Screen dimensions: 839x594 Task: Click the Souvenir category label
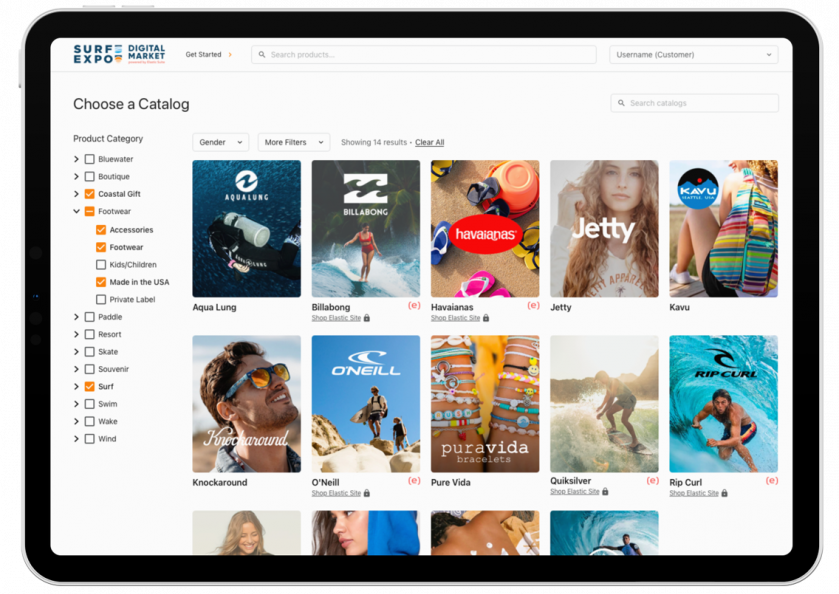coord(113,369)
